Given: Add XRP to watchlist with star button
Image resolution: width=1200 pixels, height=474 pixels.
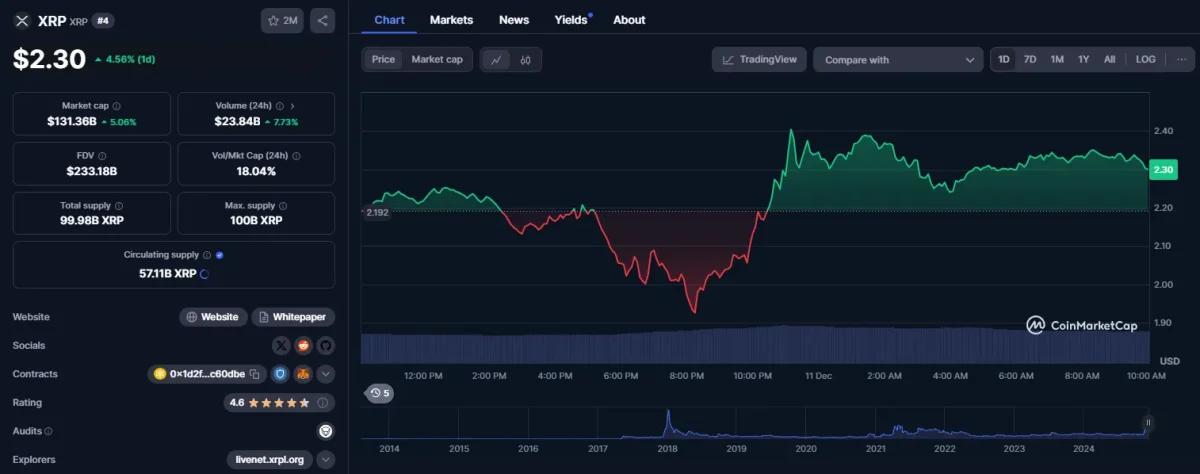Looking at the screenshot, I should (x=282, y=20).
